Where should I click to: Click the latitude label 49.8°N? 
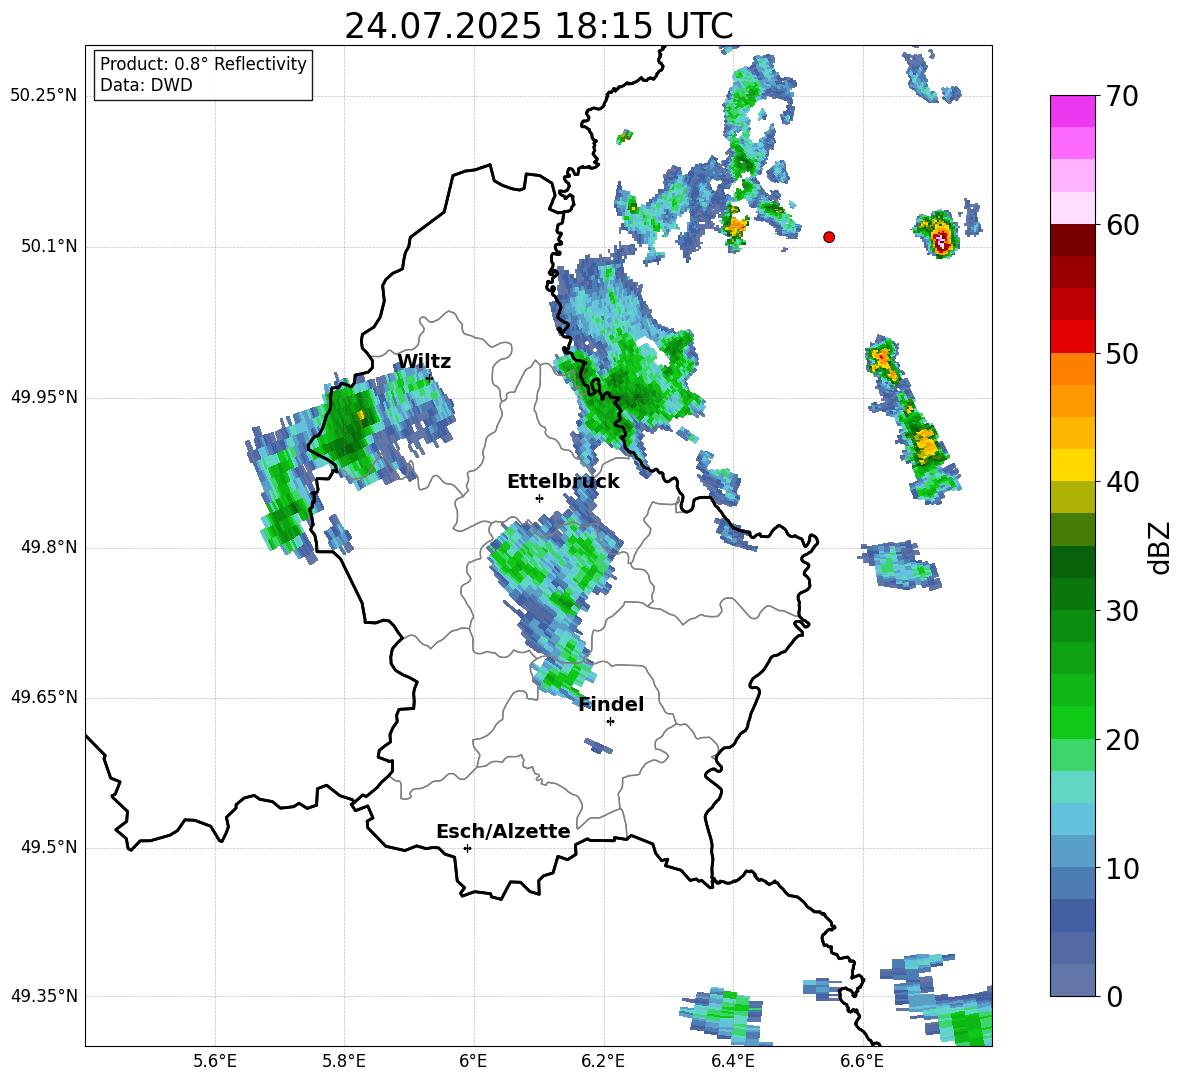[49, 547]
